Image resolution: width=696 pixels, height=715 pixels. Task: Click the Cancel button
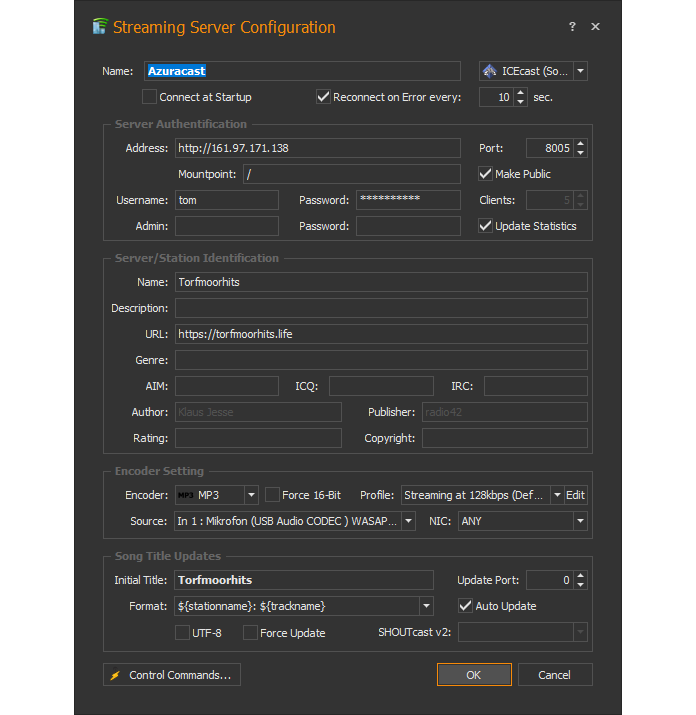pyautogui.click(x=555, y=674)
